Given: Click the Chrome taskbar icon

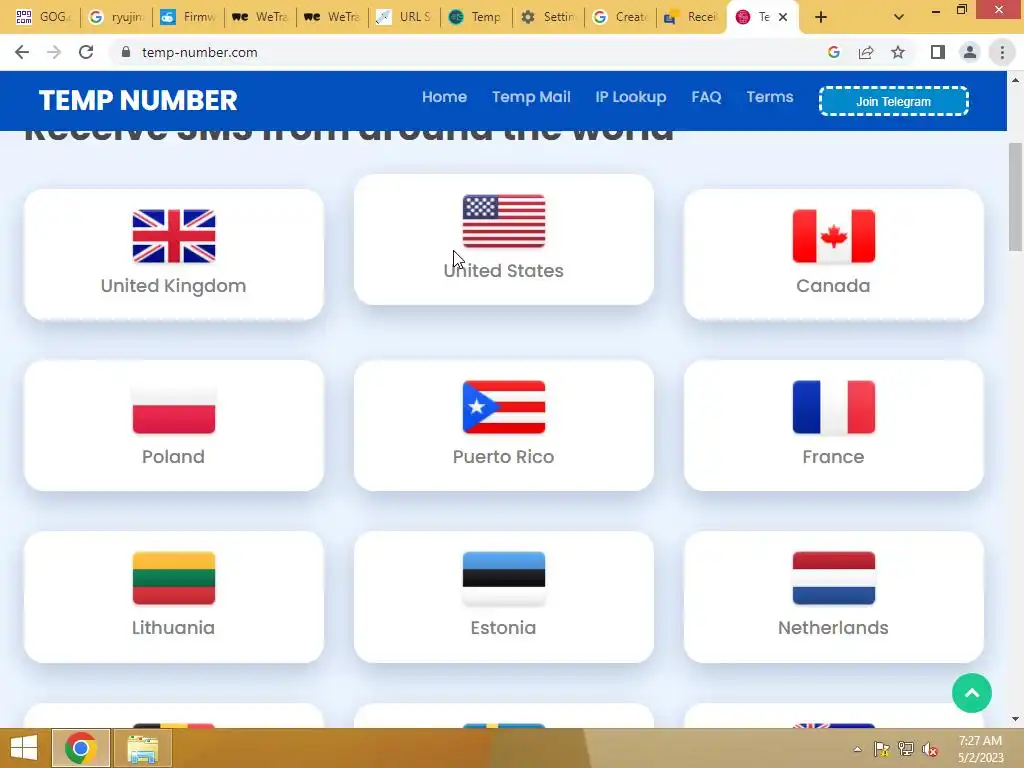Looking at the screenshot, I should coord(81,748).
